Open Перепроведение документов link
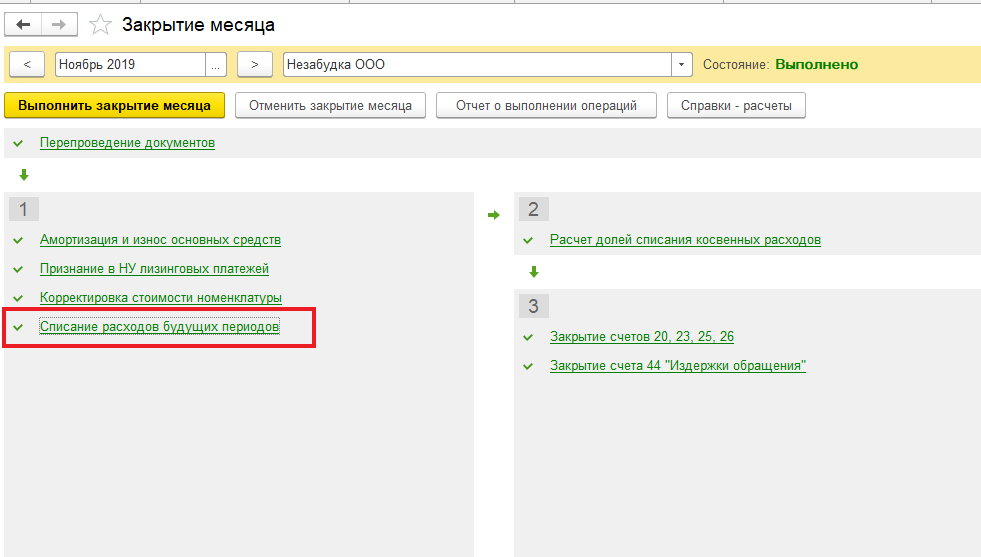The image size is (981, 557). pyautogui.click(x=127, y=143)
